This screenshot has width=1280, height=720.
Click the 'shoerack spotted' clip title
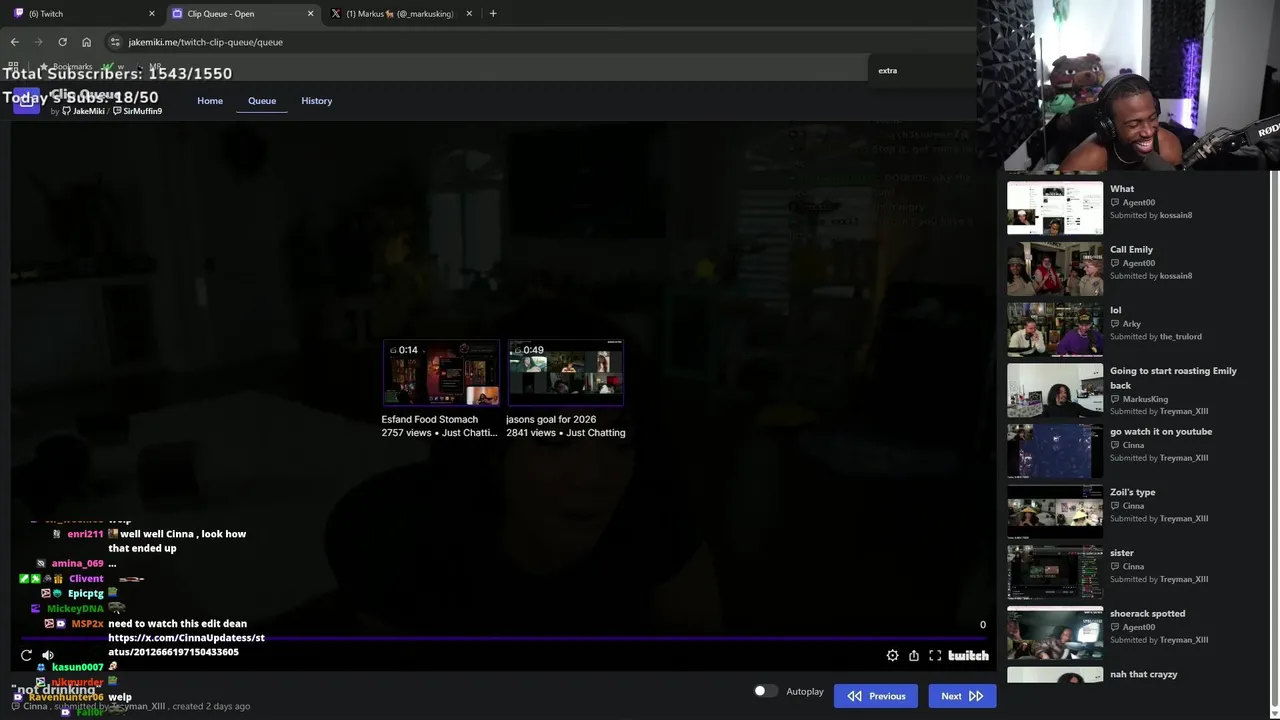tap(1147, 614)
